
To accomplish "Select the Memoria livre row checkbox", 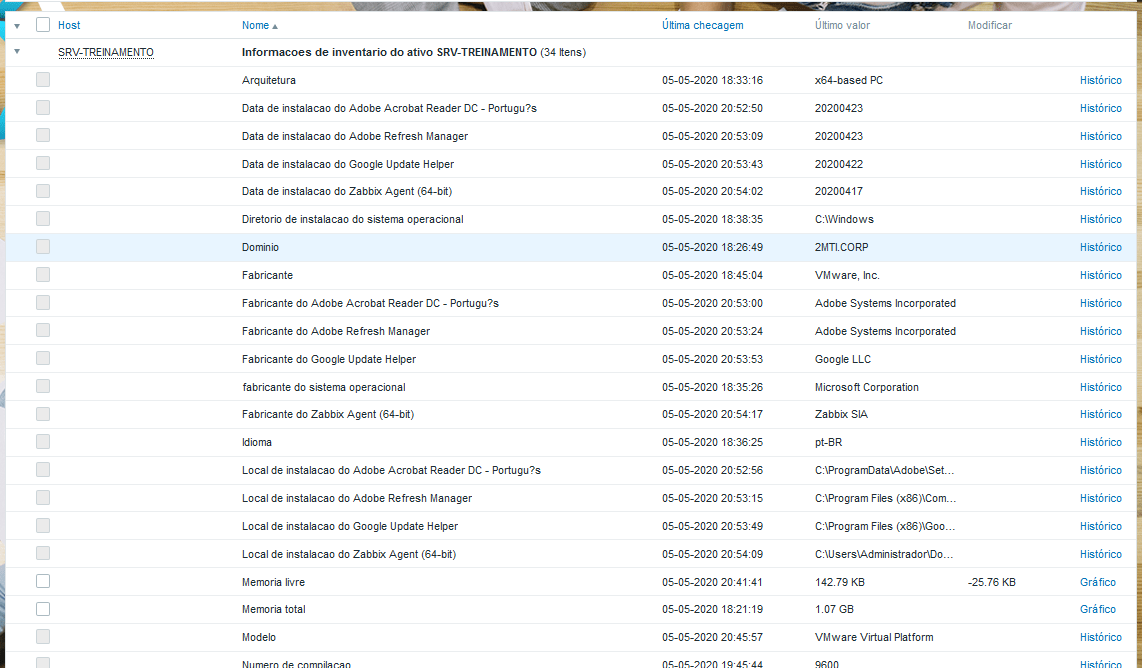I will tap(43, 581).
